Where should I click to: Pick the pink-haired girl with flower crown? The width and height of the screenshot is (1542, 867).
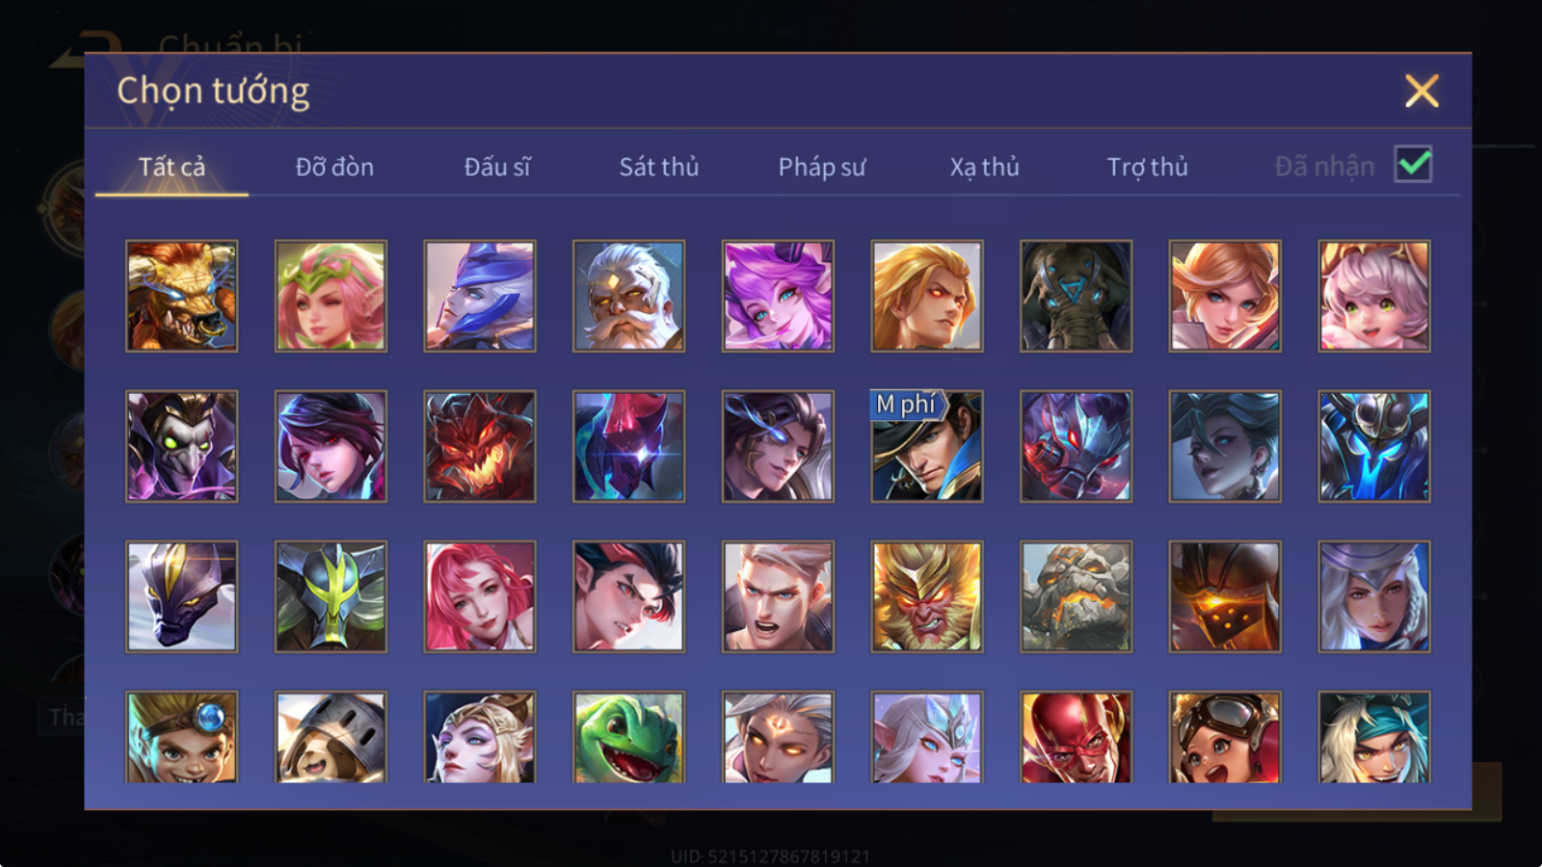coord(331,296)
